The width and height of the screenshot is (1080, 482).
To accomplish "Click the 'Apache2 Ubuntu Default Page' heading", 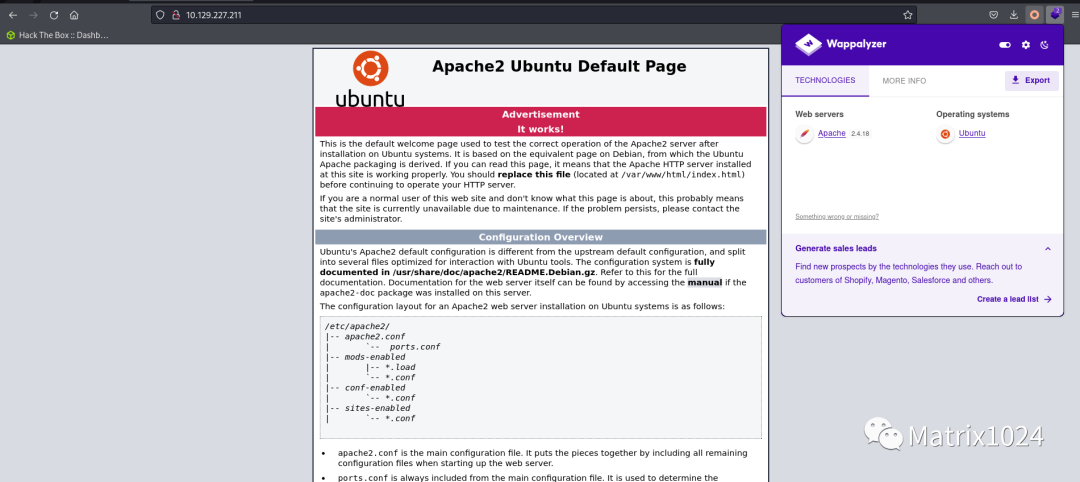I will coord(559,67).
